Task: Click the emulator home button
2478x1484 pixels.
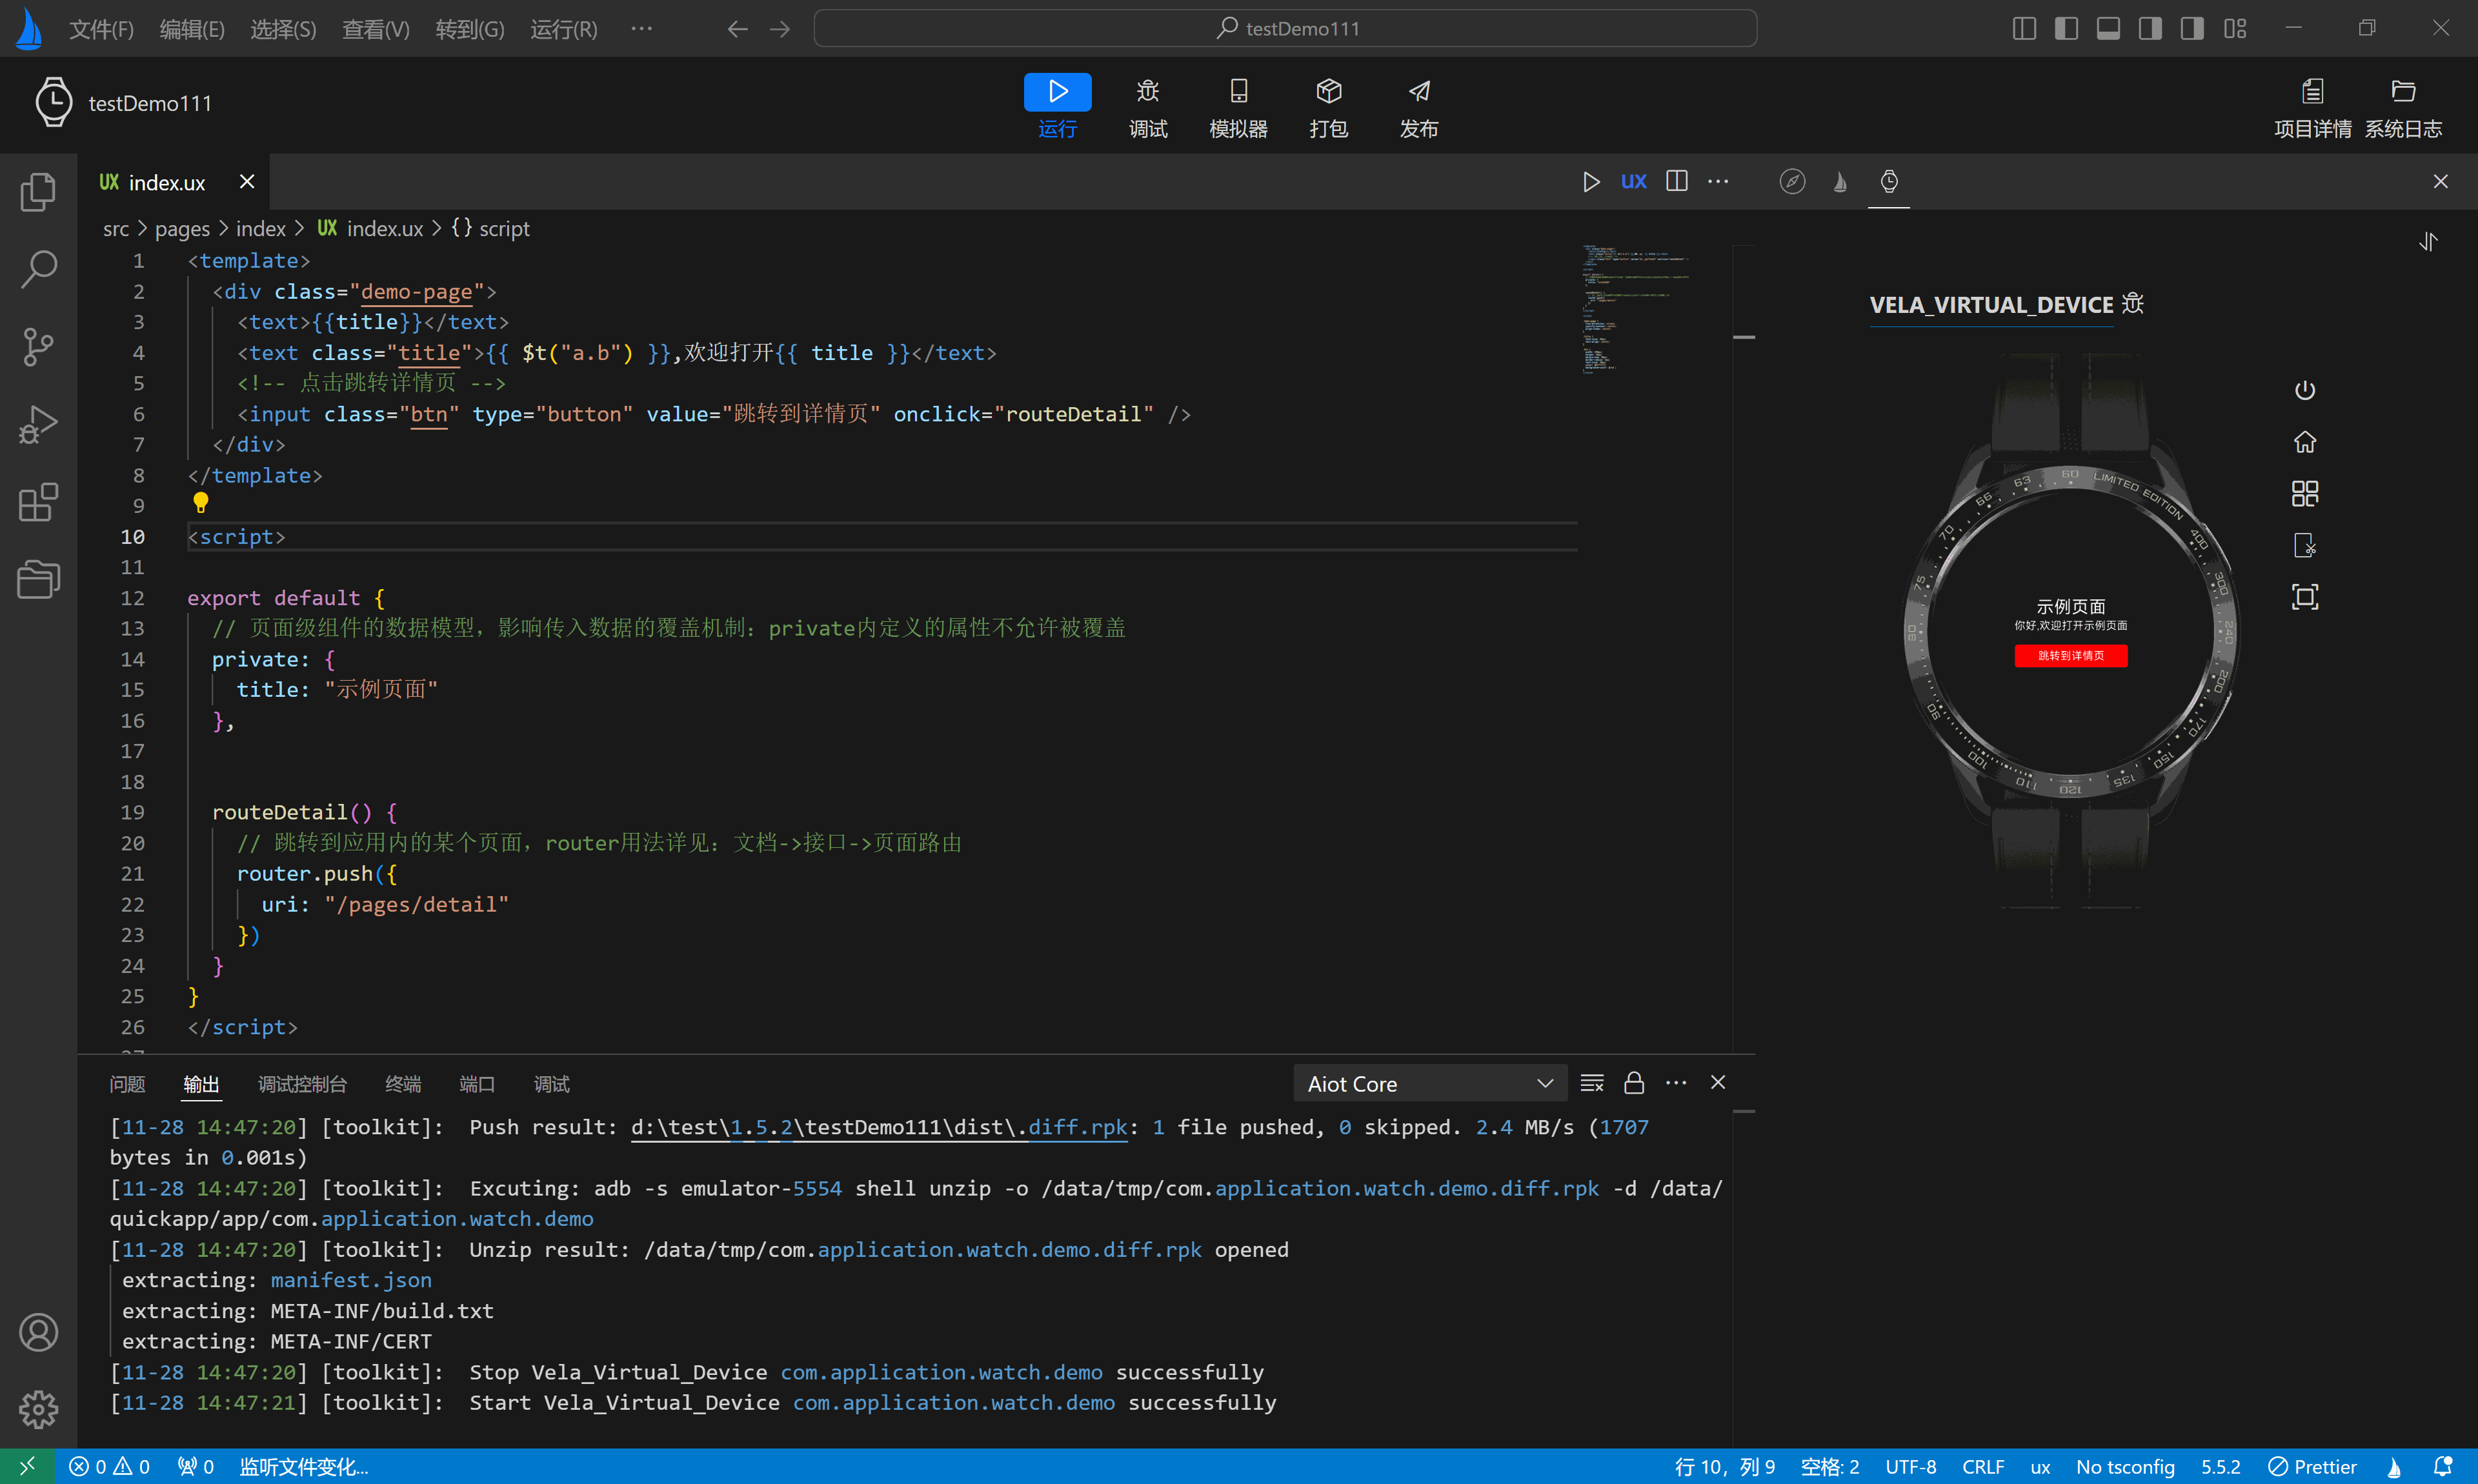Action: coord(2304,441)
